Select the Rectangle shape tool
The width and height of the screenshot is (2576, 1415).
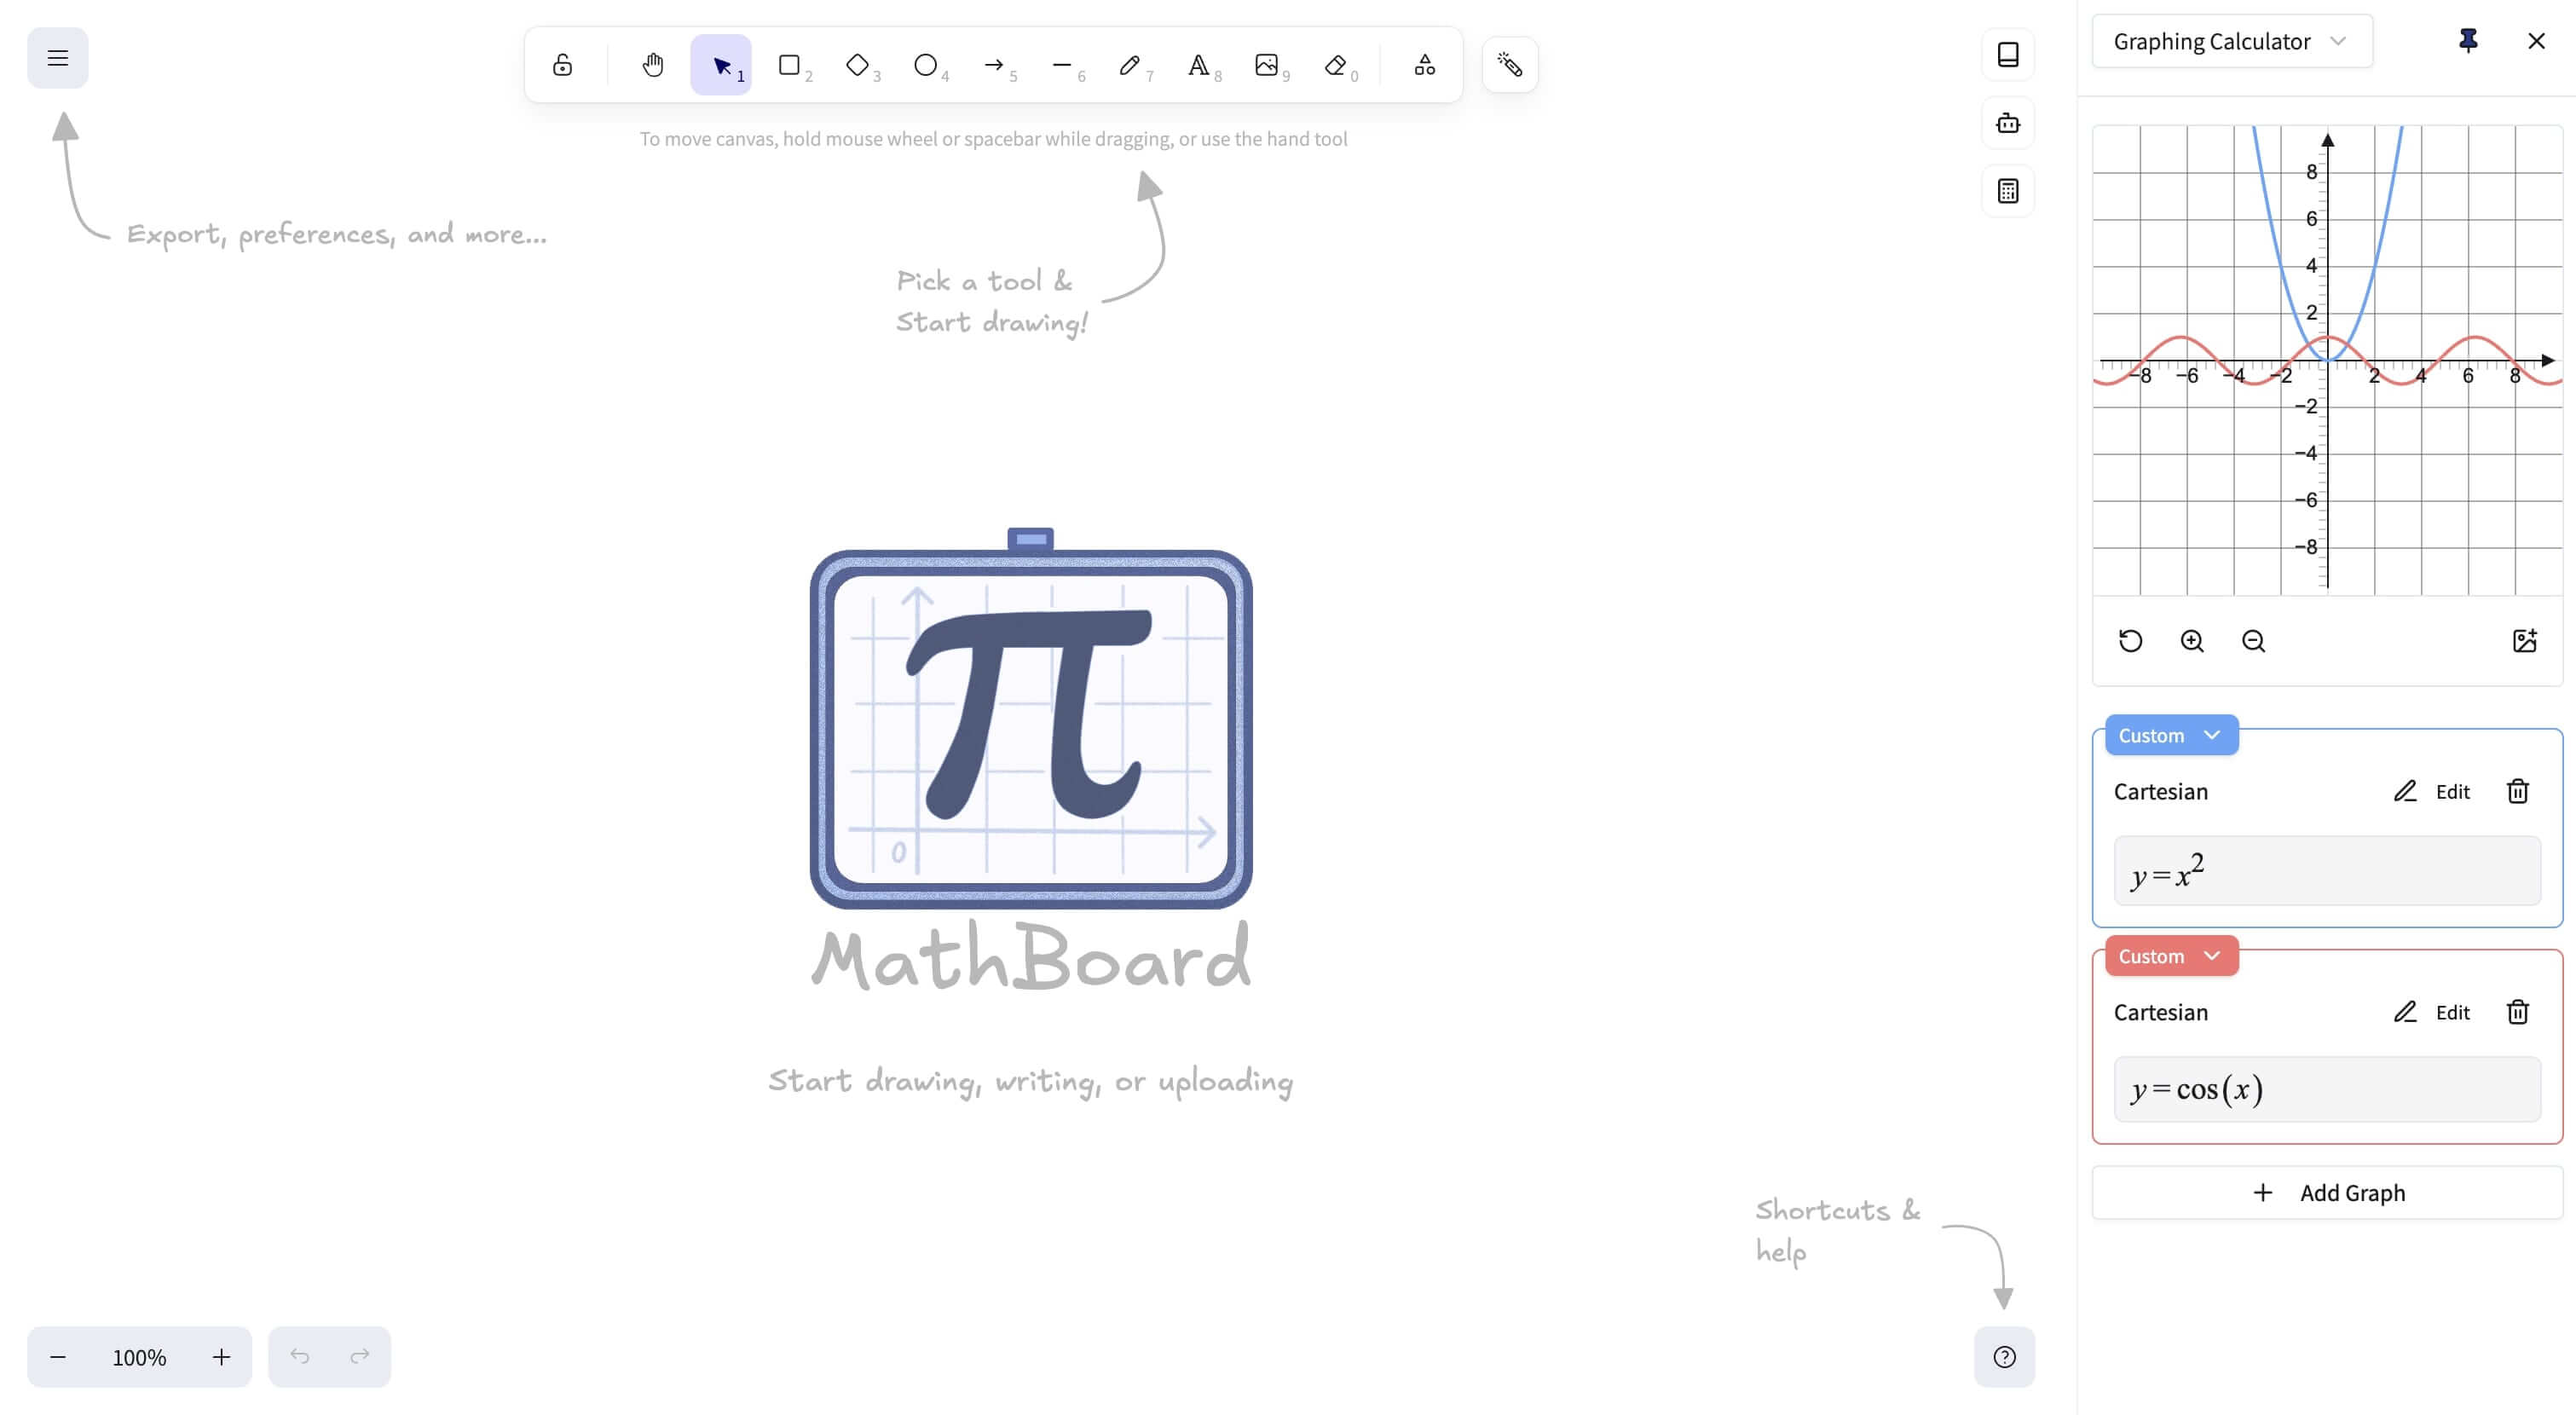coord(790,65)
